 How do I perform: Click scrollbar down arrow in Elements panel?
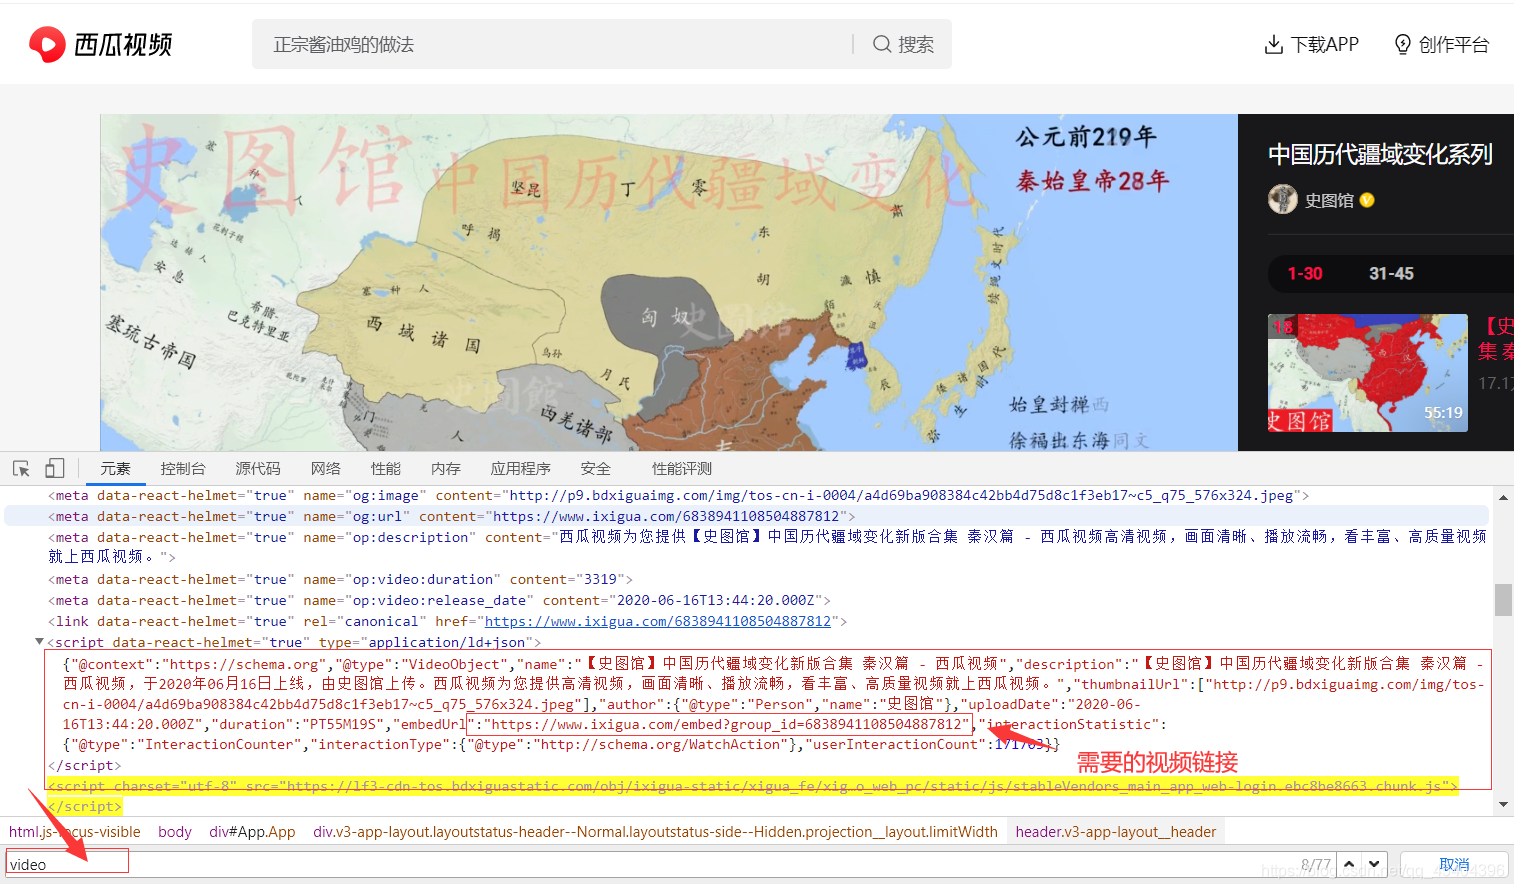point(1503,804)
